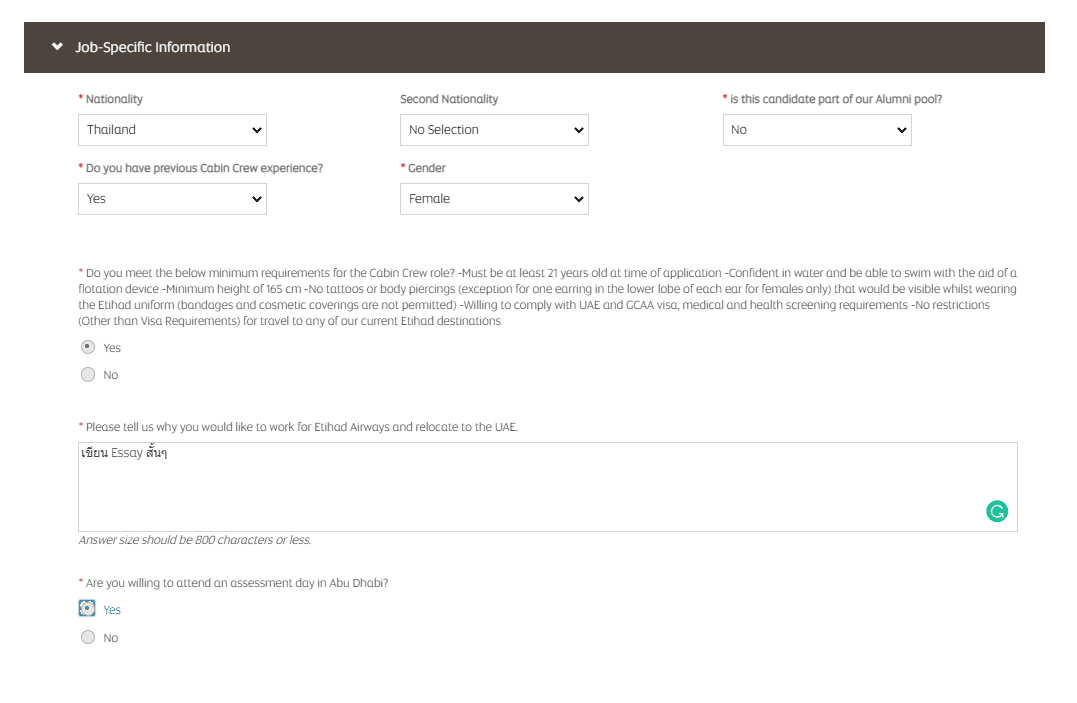1077x703 pixels.
Task: Click the 'why work for Etihad Airways' question
Action: point(302,427)
